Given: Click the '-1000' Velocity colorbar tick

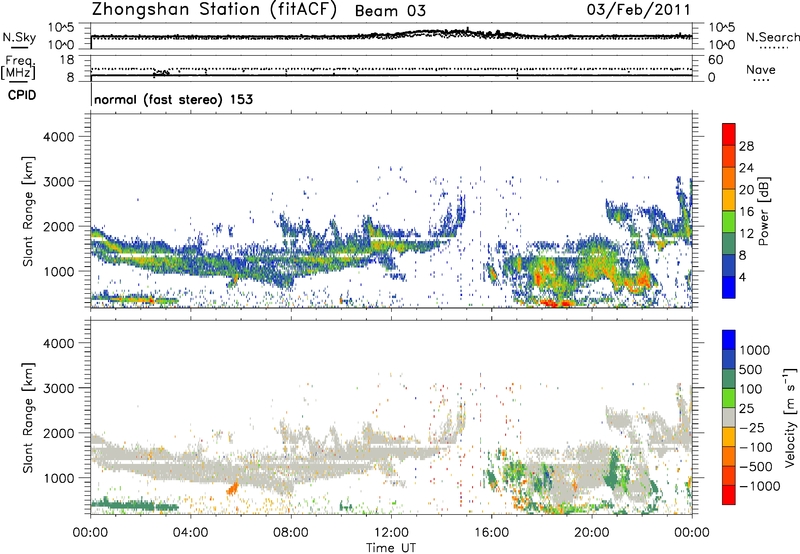Looking at the screenshot, I should click(x=759, y=486).
